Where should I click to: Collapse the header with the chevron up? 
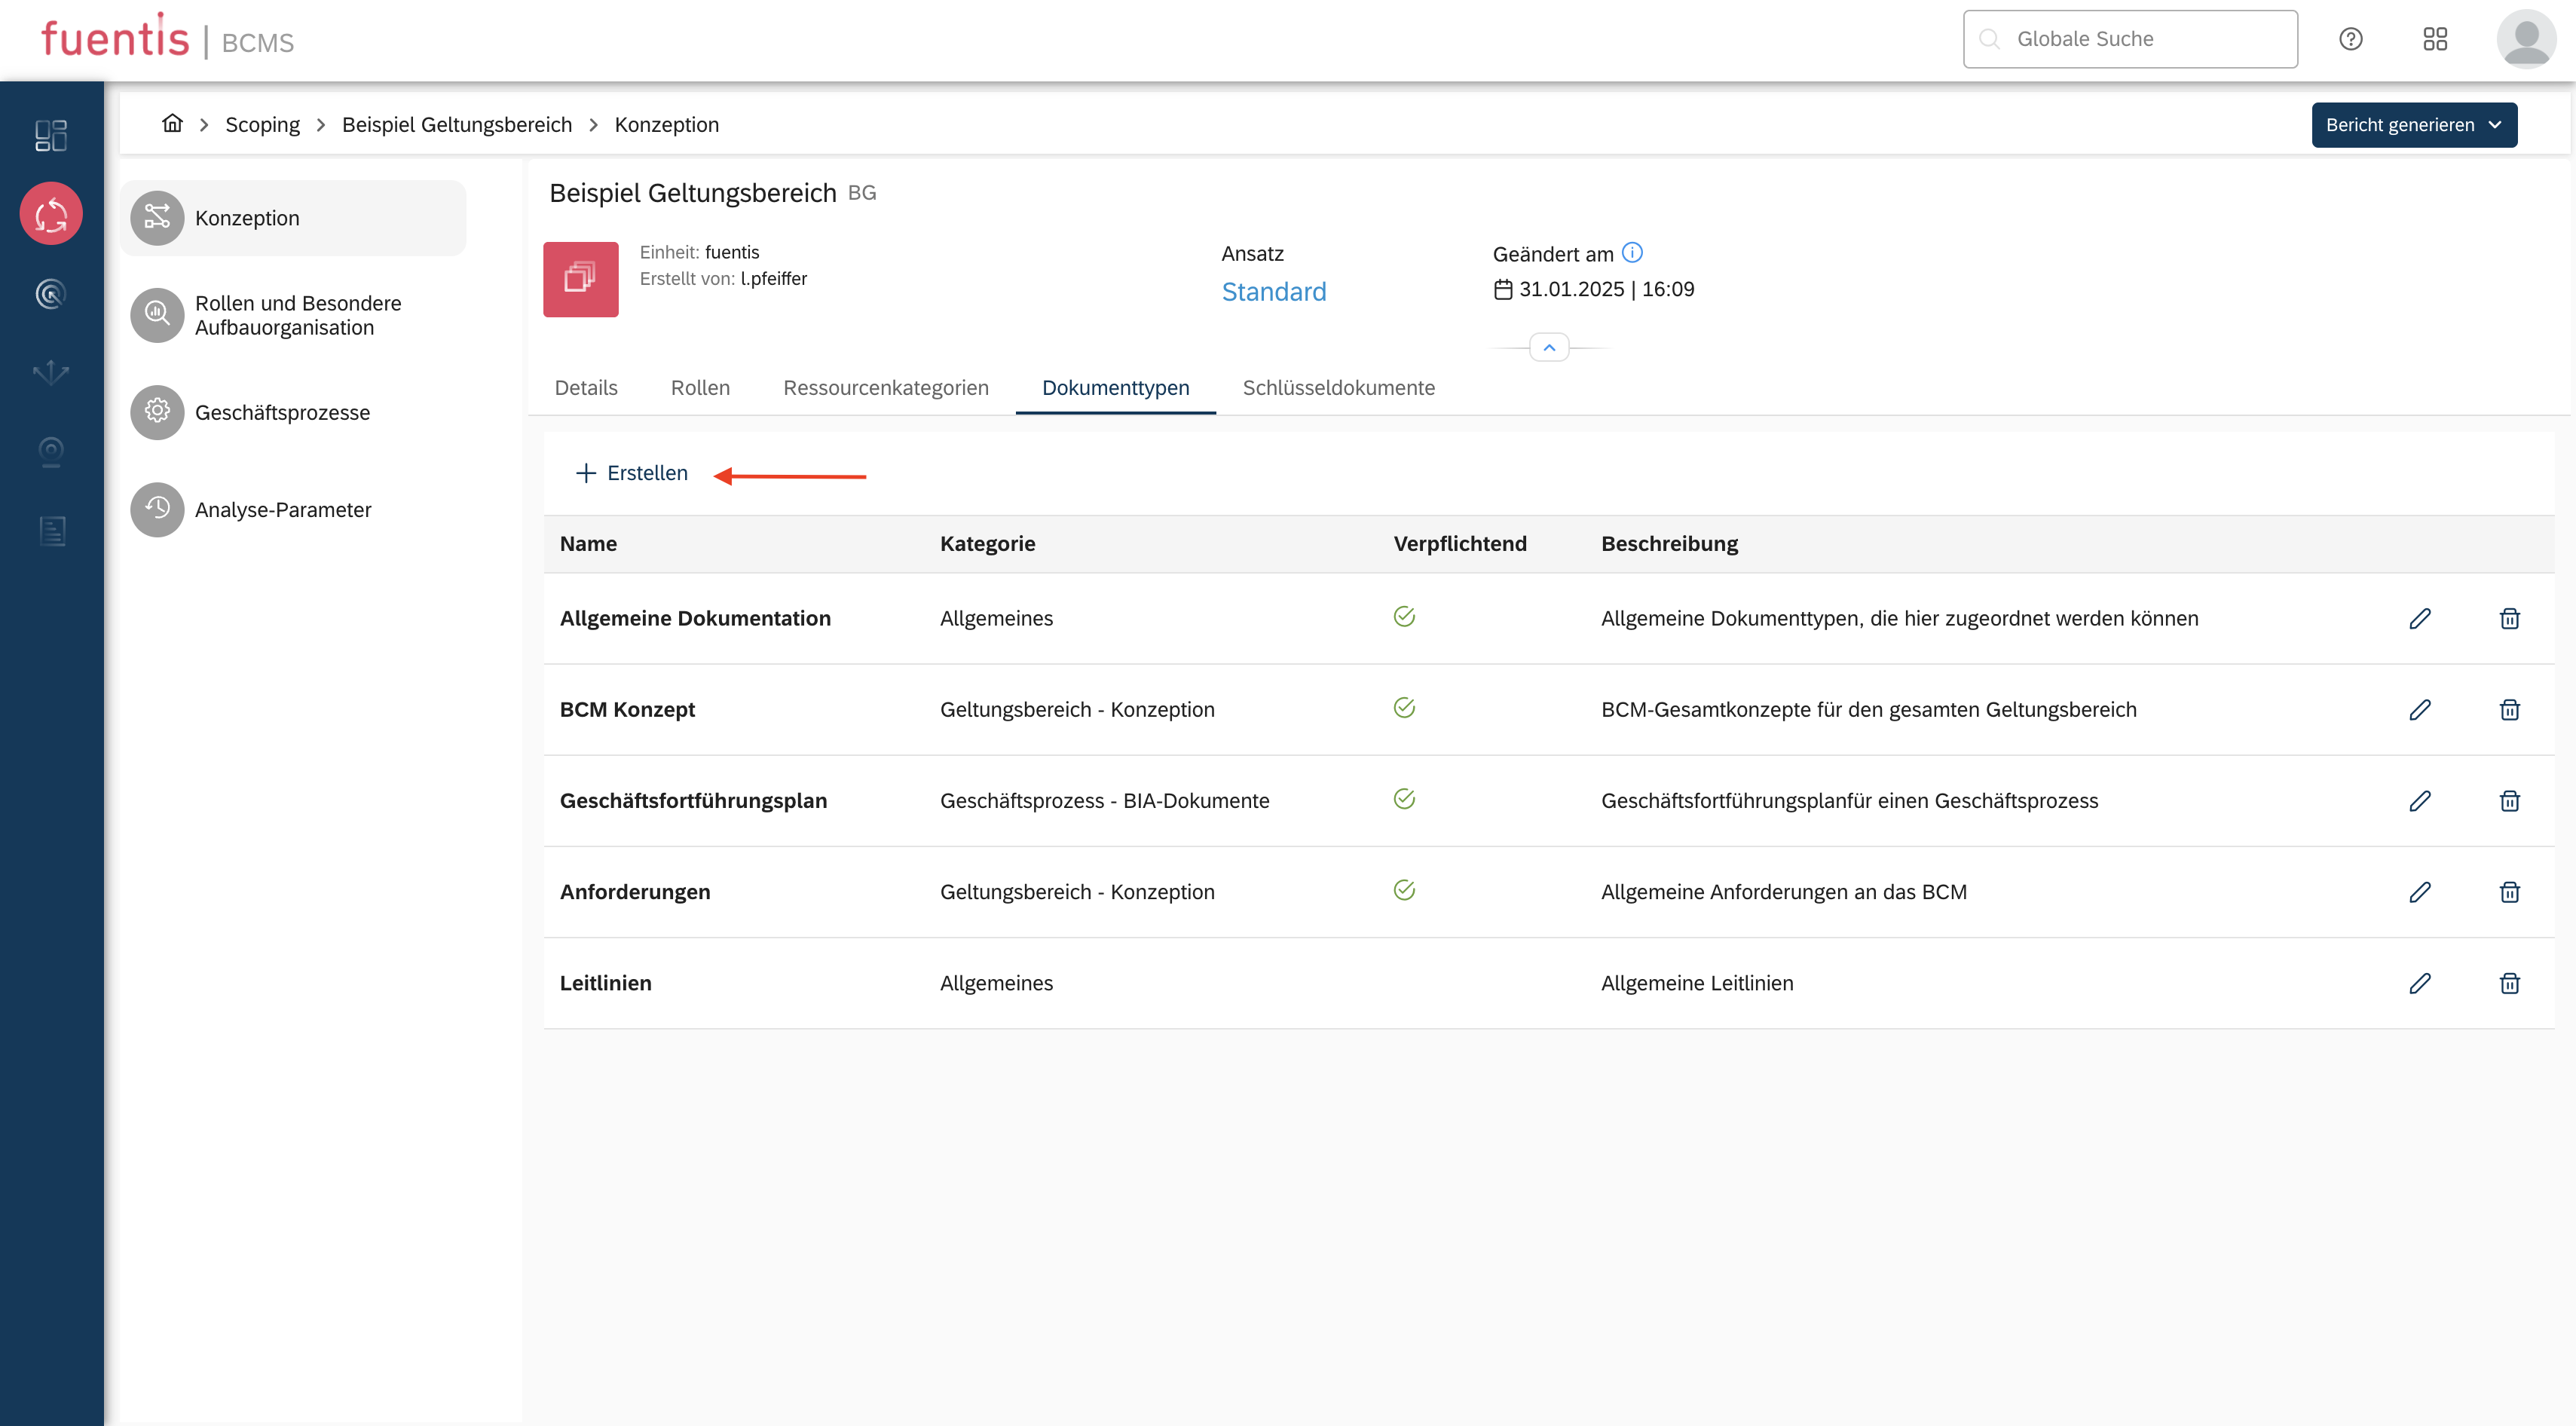coord(1549,347)
